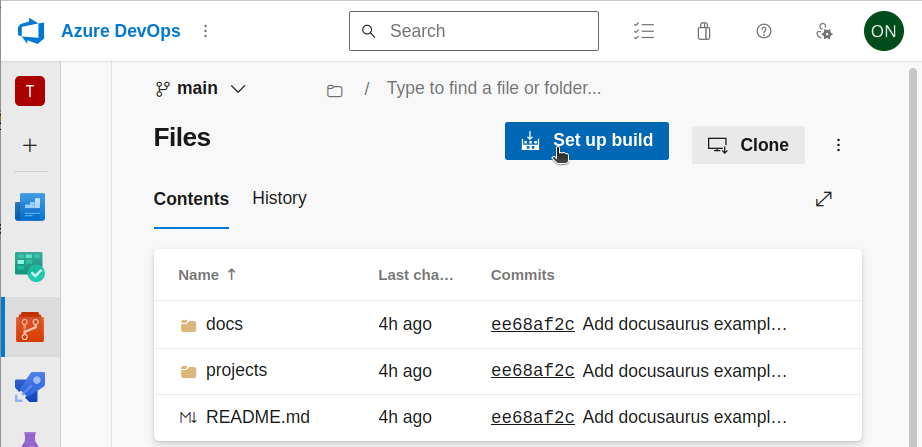This screenshot has width=922, height=447.
Task: Select the red T project tile
Action: pos(30,91)
